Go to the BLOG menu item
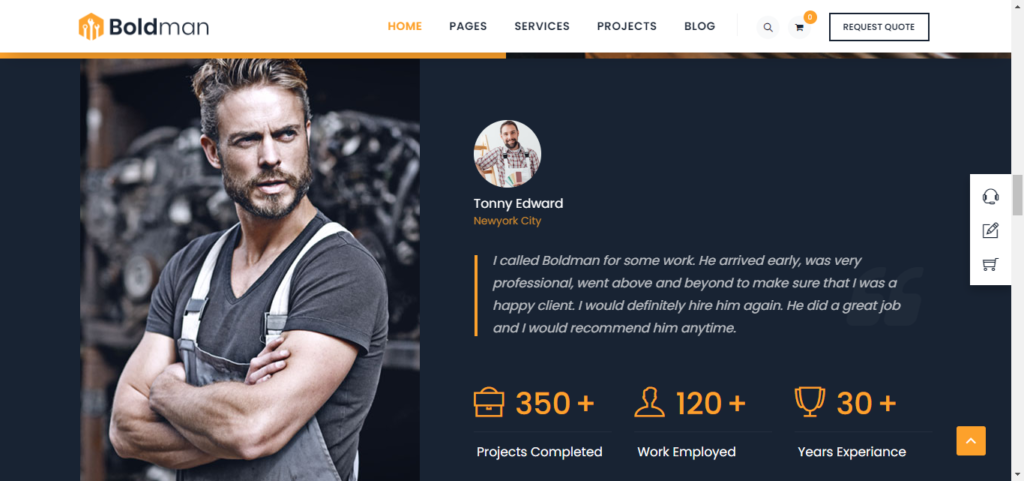The height and width of the screenshot is (481, 1024). pos(699,27)
